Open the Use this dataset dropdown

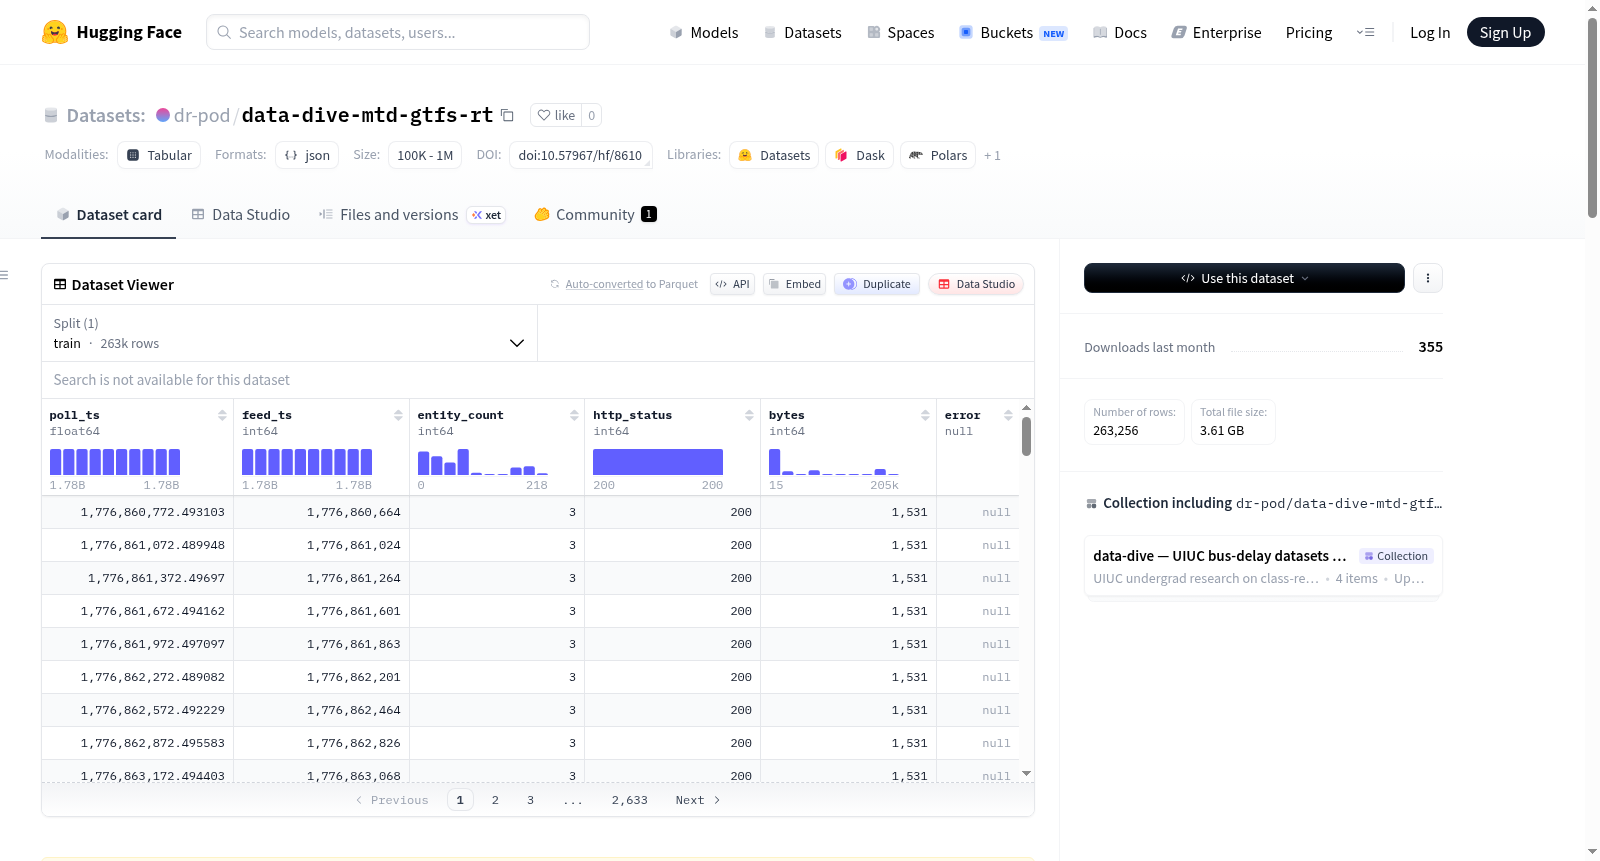pos(1244,278)
